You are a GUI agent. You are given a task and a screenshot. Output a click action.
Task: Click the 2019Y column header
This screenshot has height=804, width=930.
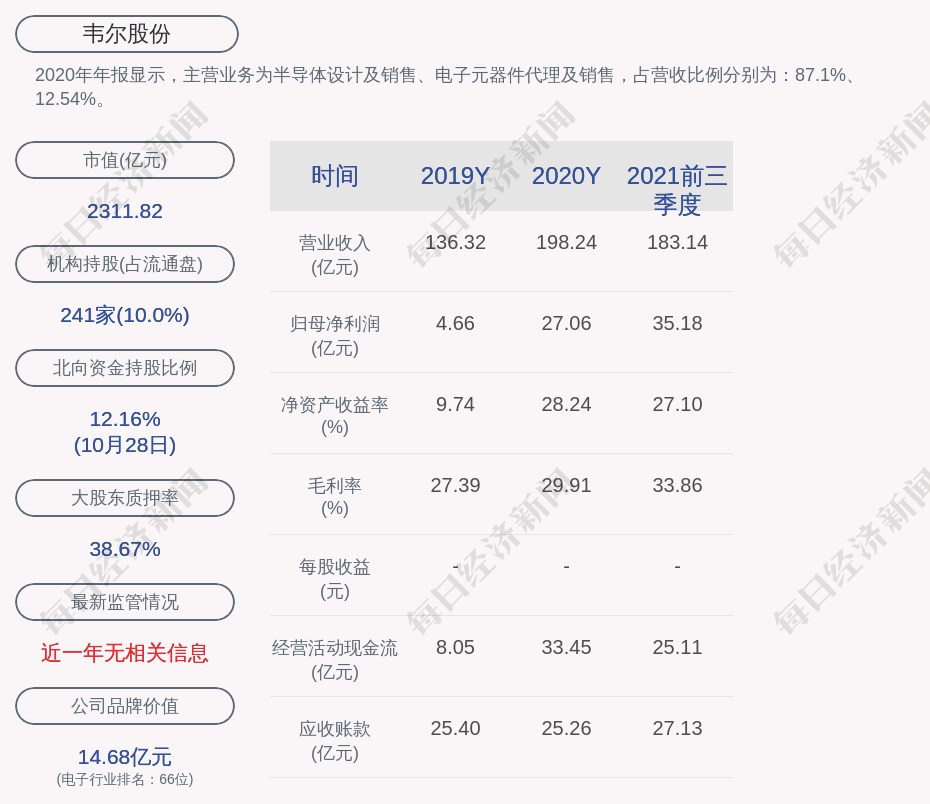click(456, 176)
